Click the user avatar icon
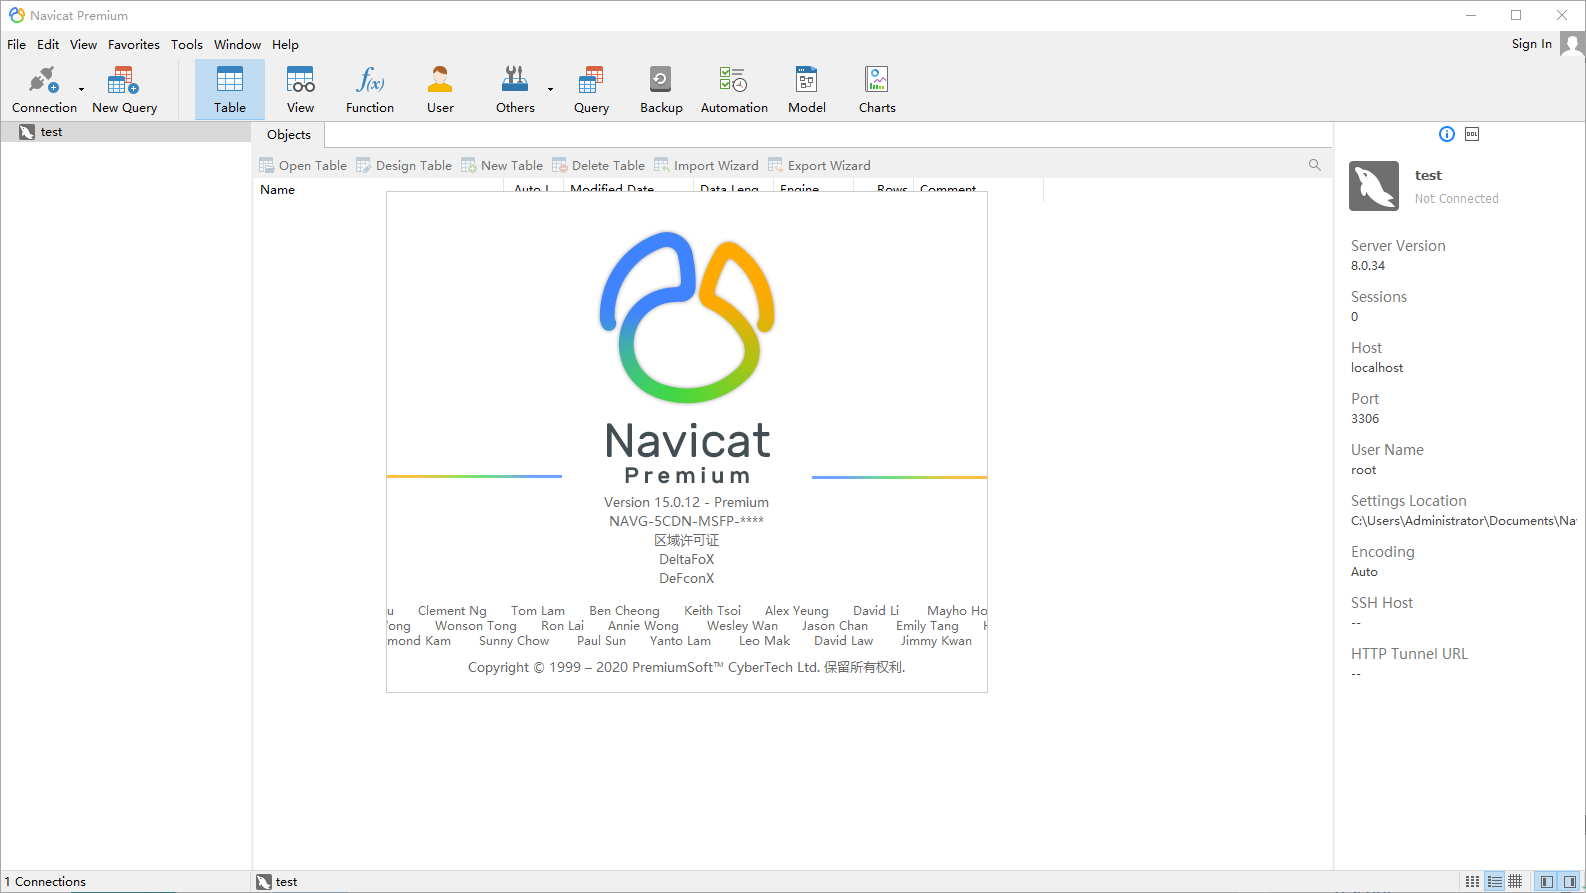This screenshot has width=1586, height=893. (x=1572, y=45)
